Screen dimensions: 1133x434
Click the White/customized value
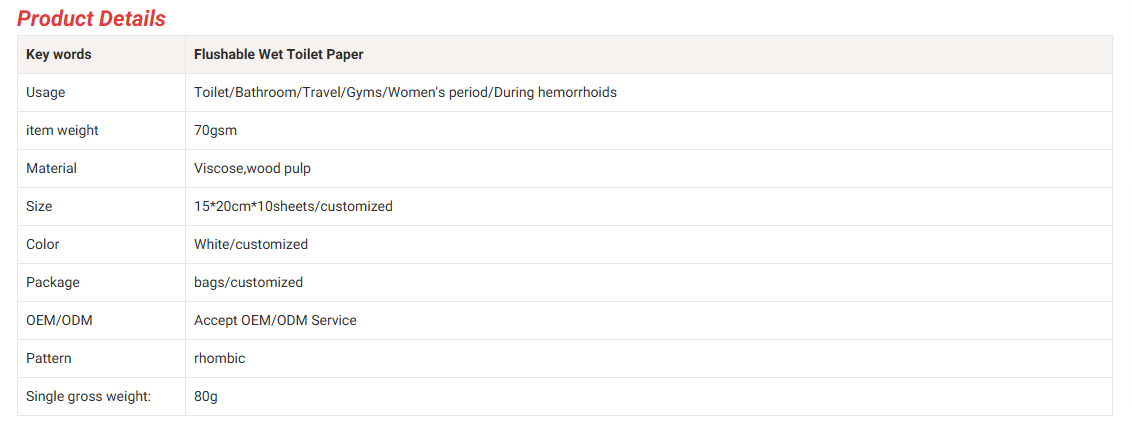(251, 245)
